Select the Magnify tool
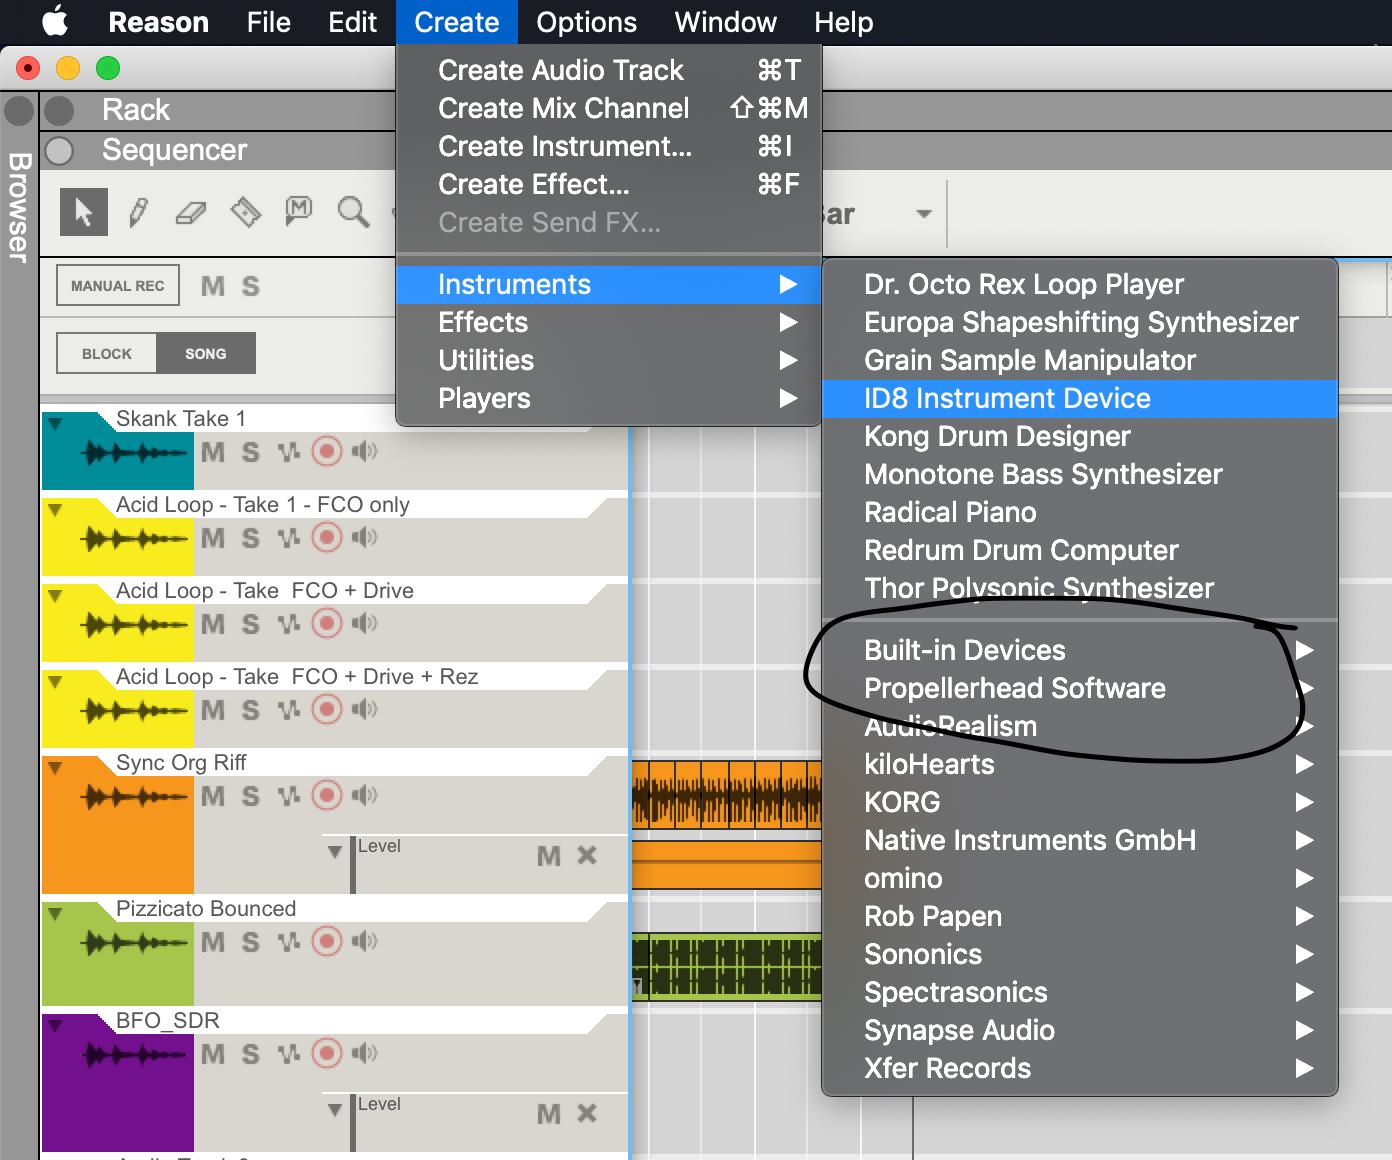 [x=353, y=212]
